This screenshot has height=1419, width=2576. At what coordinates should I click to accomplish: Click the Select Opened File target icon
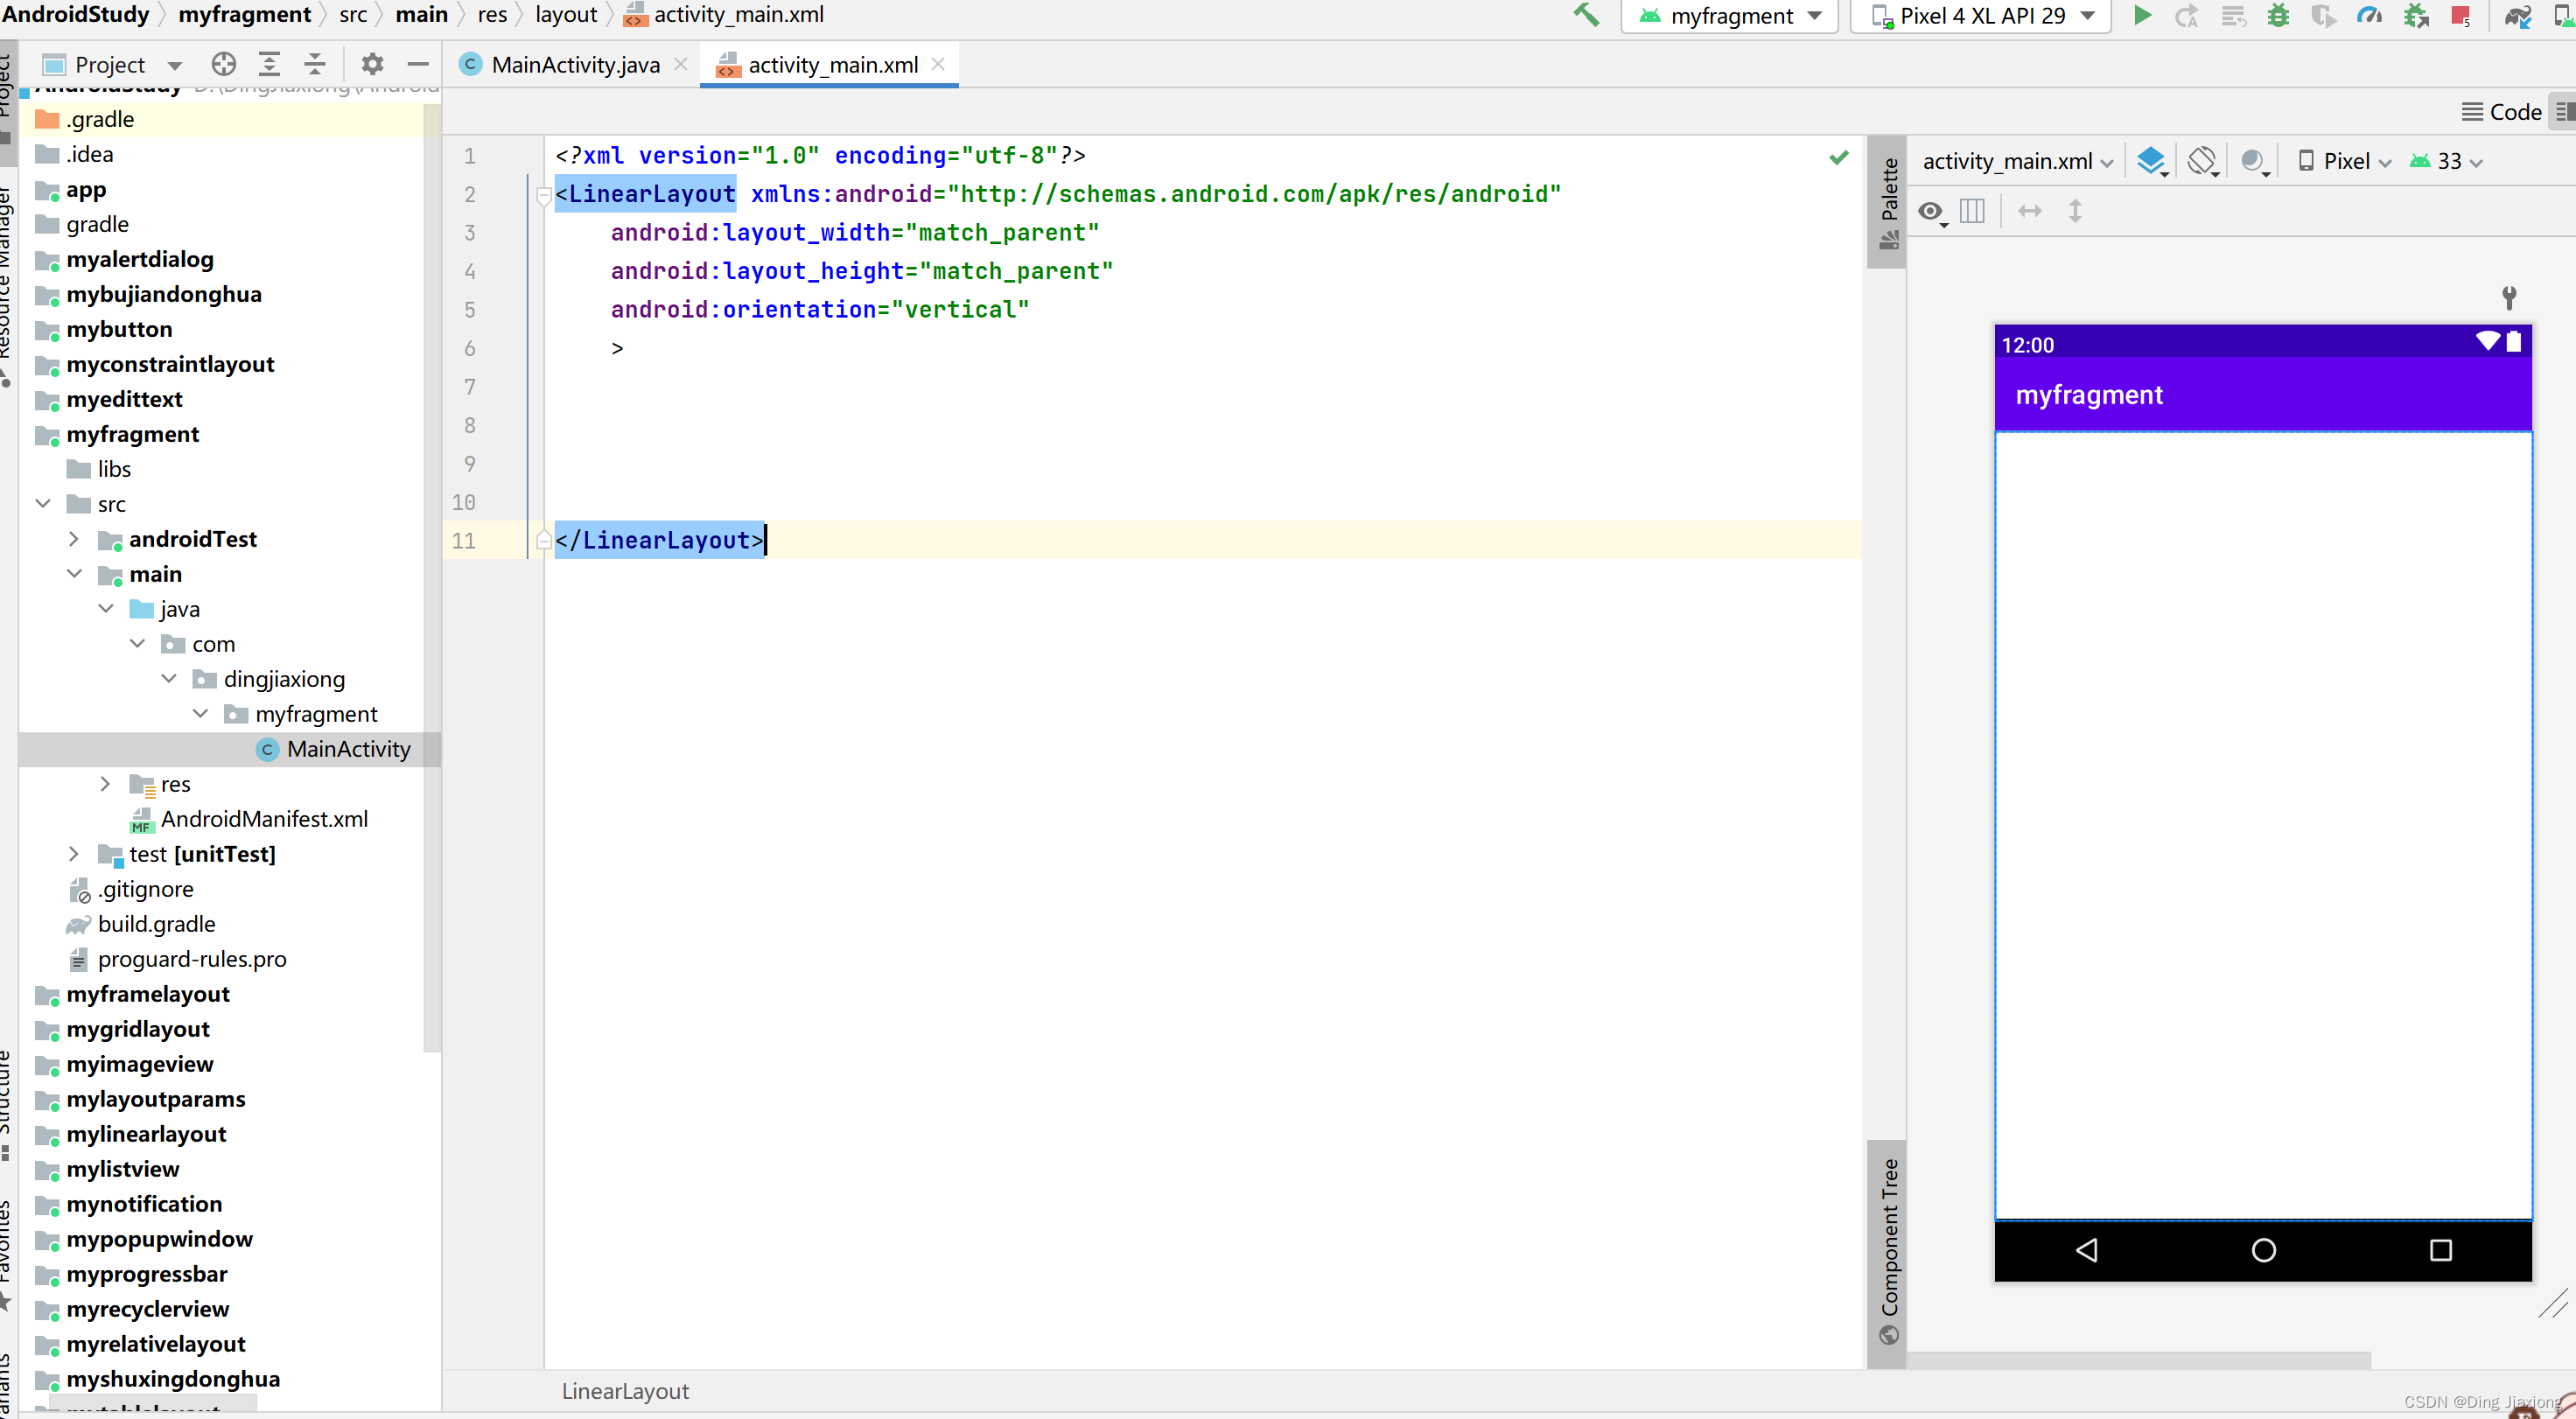click(224, 65)
